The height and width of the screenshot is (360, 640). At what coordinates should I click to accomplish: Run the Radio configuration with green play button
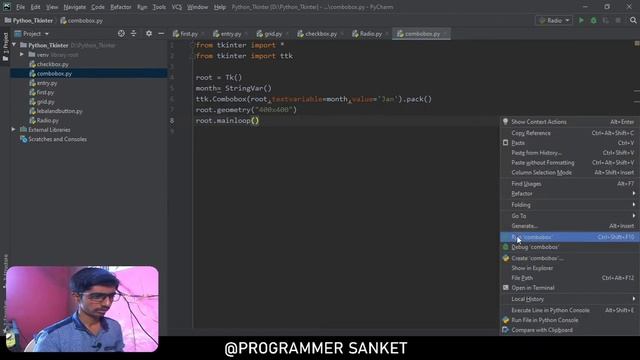pos(581,20)
